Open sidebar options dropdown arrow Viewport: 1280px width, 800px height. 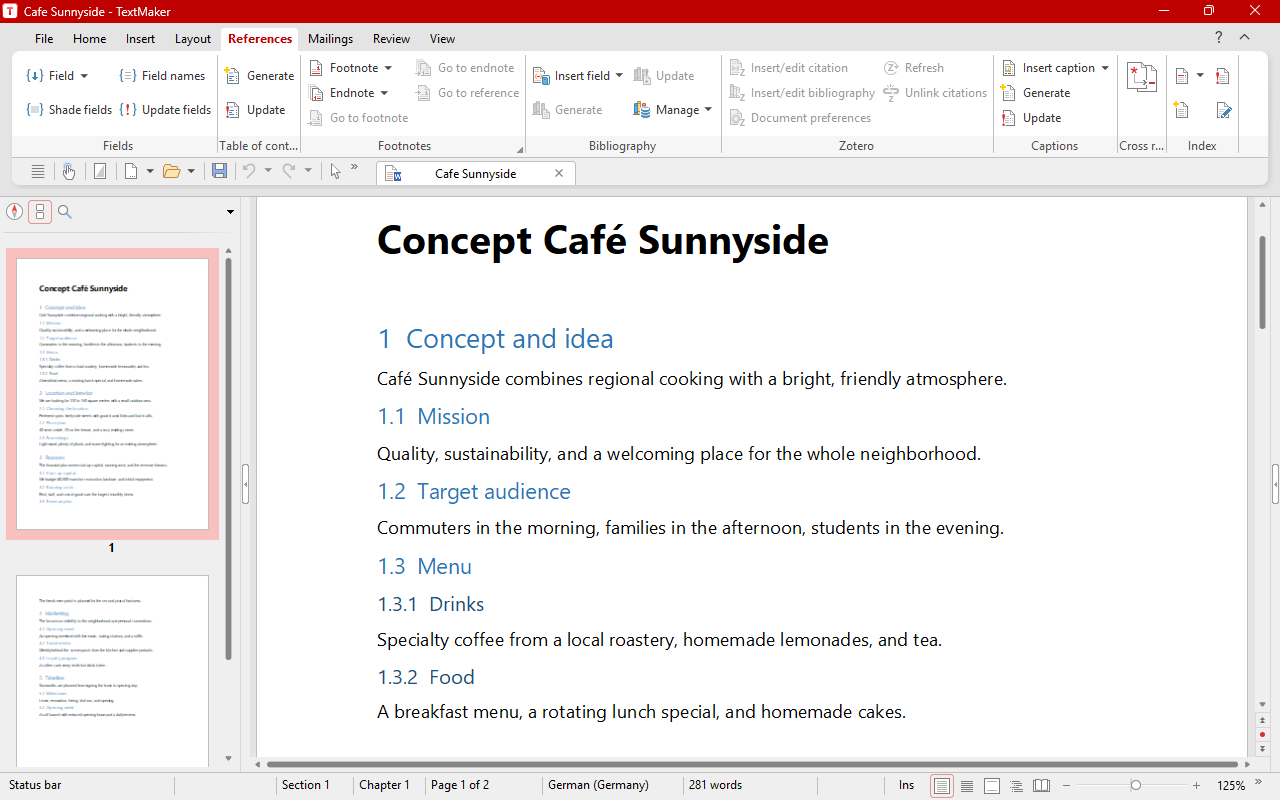[230, 212]
